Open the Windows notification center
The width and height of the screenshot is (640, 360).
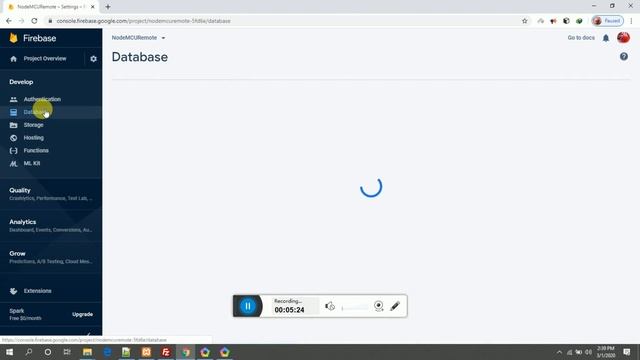point(627,352)
